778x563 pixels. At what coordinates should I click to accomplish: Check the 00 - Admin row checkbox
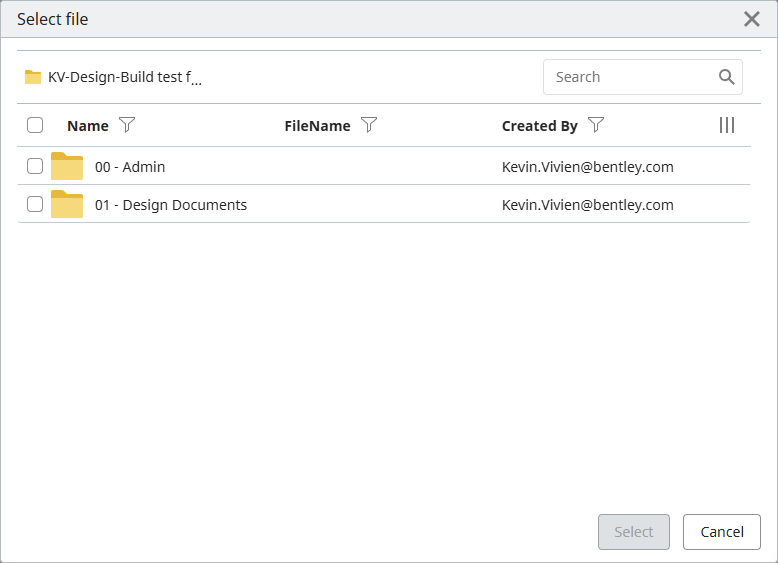click(35, 166)
